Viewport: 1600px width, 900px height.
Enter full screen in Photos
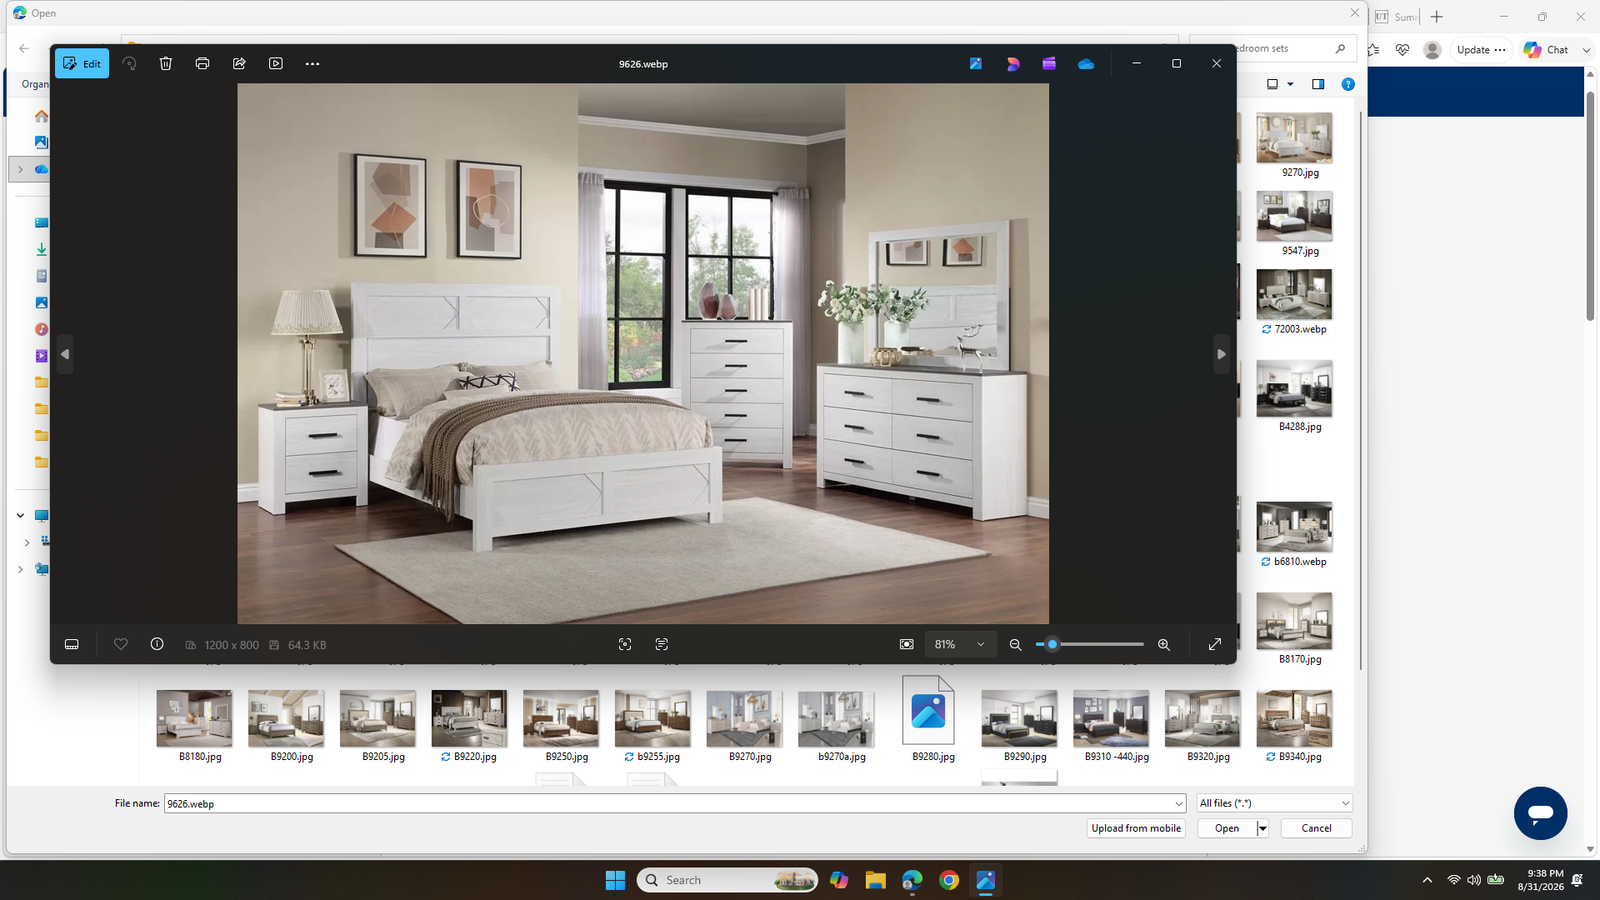1215,644
